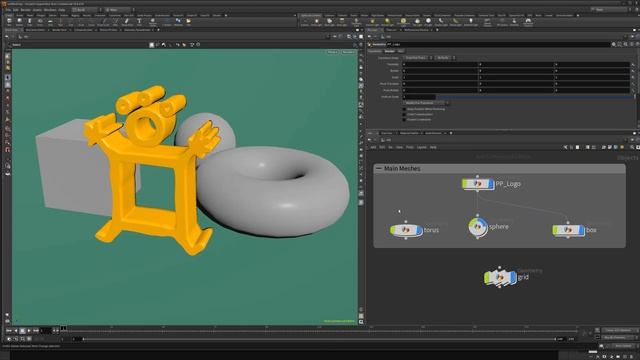Enable Keep Position When Parenting checkbox
This screenshot has height=360, width=640.
click(x=404, y=109)
